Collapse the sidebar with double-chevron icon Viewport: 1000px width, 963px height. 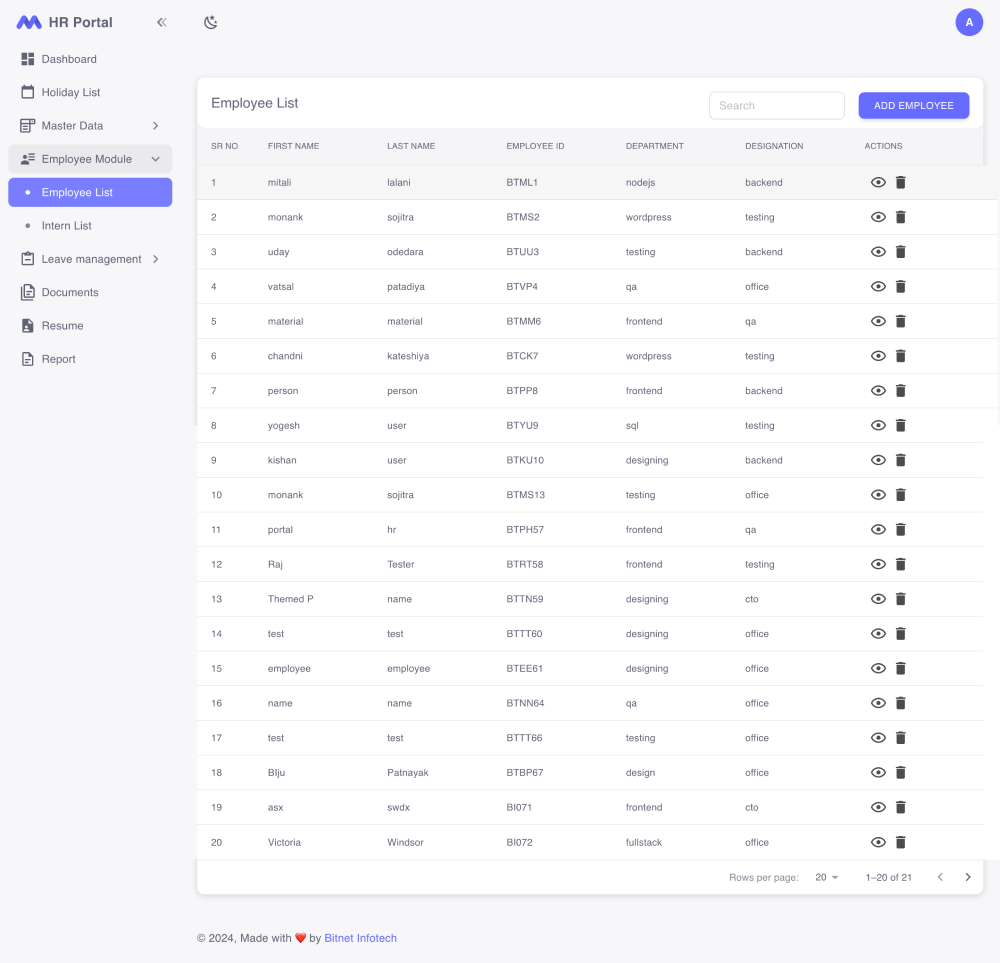(161, 22)
